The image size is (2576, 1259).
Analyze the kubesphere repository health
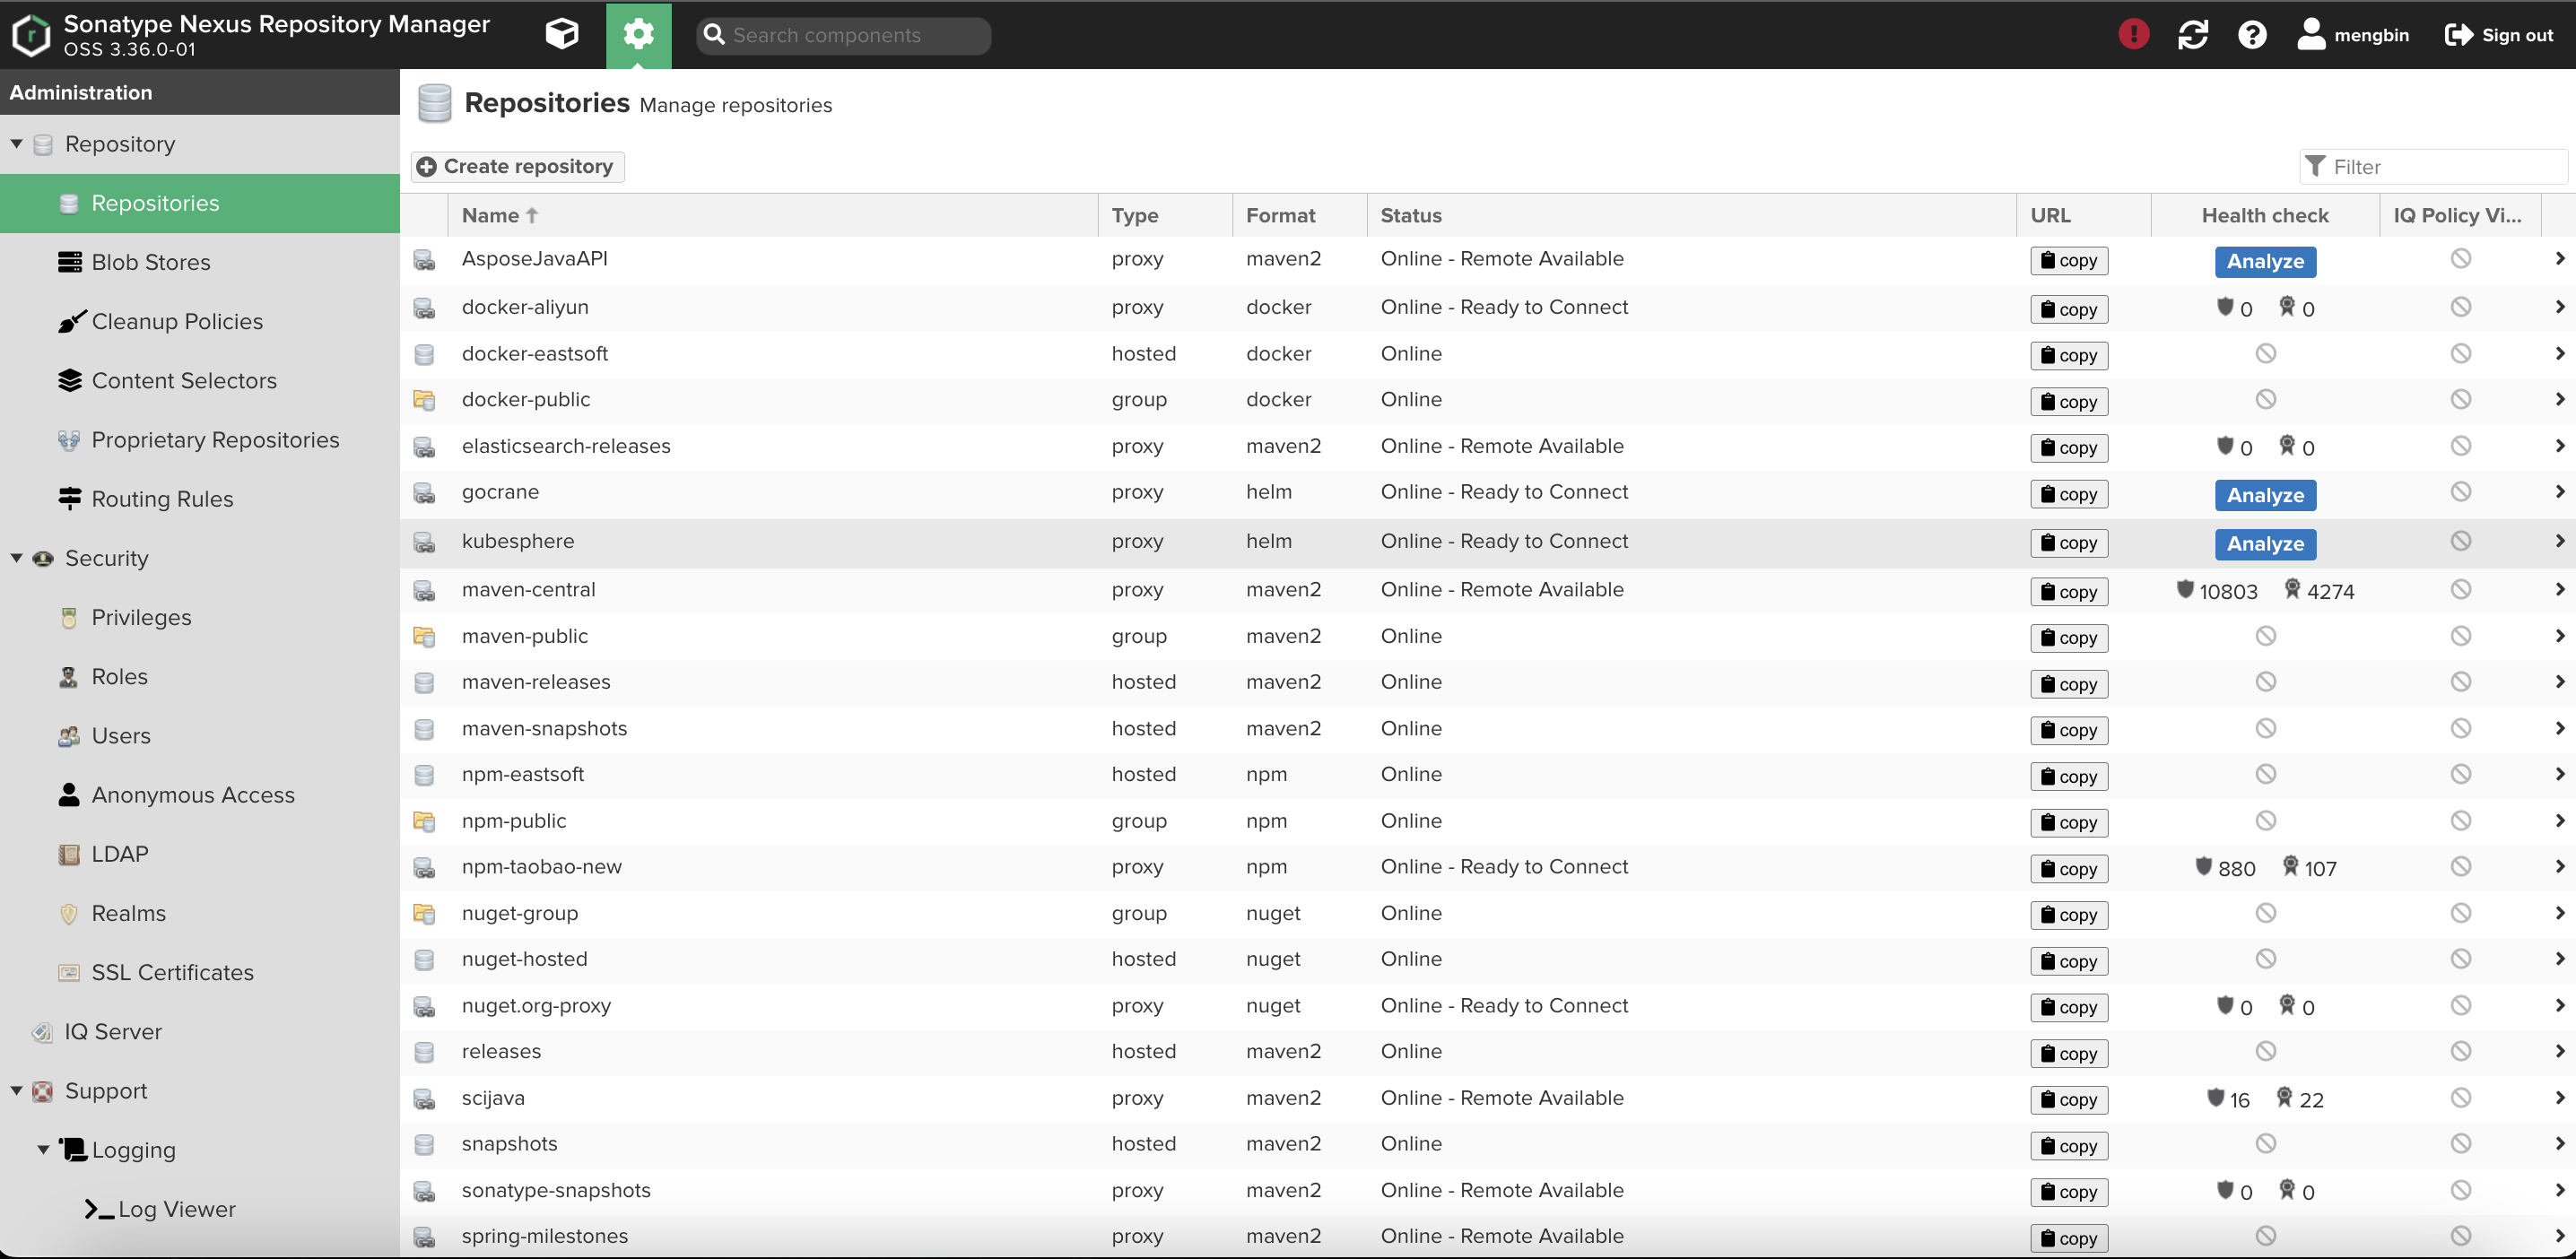click(x=2265, y=544)
